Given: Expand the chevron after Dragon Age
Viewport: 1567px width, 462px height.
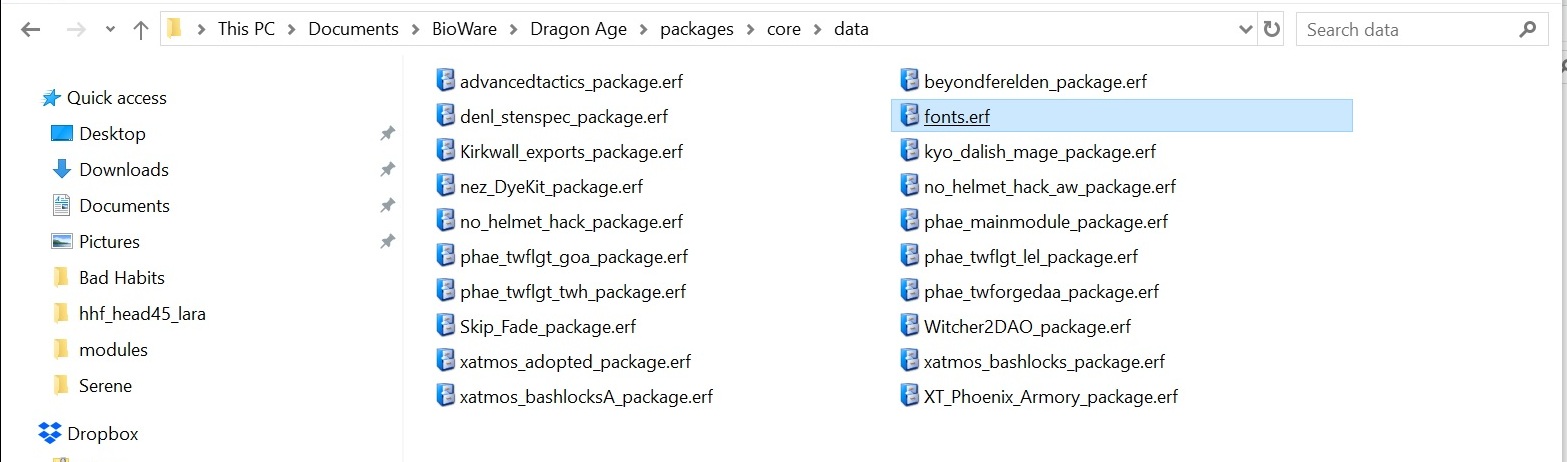Looking at the screenshot, I should coord(643,29).
